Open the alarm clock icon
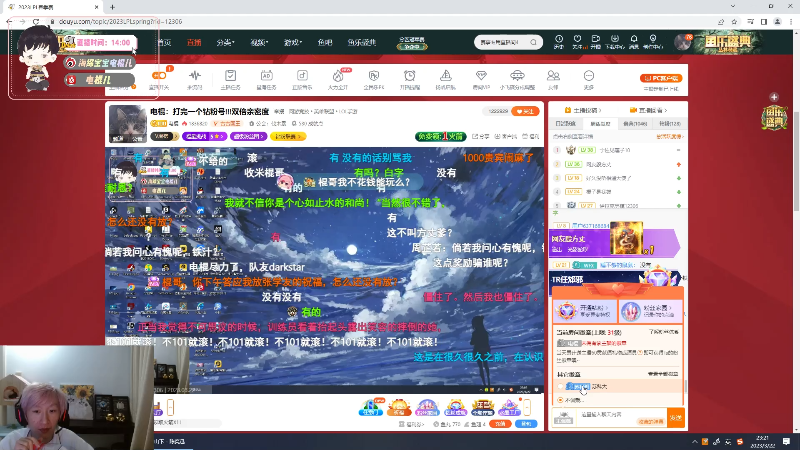Image resolution: width=800 pixels, height=450 pixels. click(x=410, y=76)
